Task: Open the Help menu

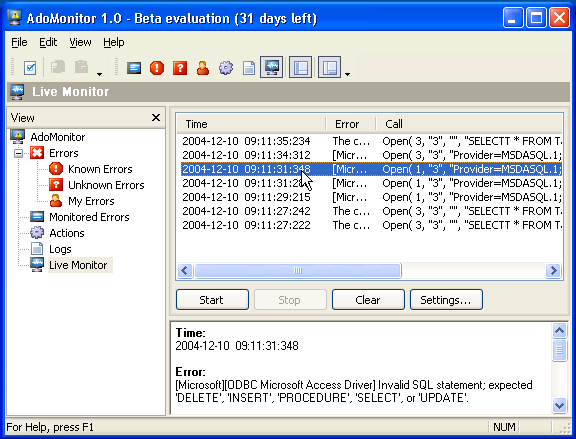Action: click(x=114, y=42)
